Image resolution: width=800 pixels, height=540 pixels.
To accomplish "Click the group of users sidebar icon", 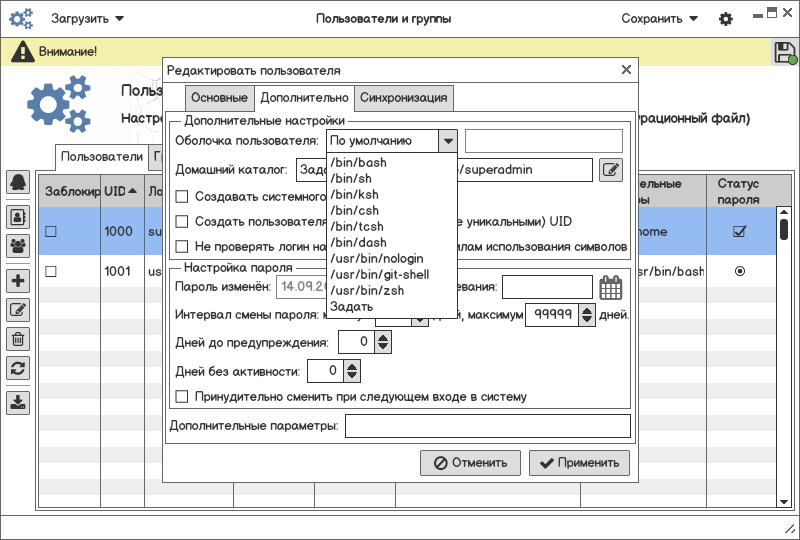I will coord(18,245).
